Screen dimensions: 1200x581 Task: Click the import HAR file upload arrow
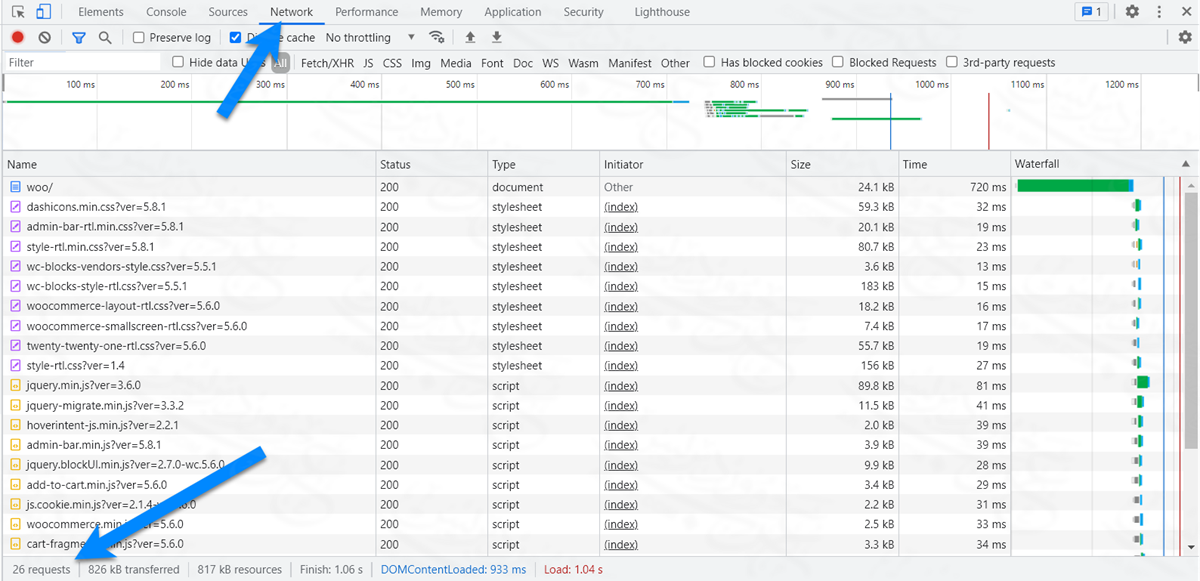coord(470,38)
